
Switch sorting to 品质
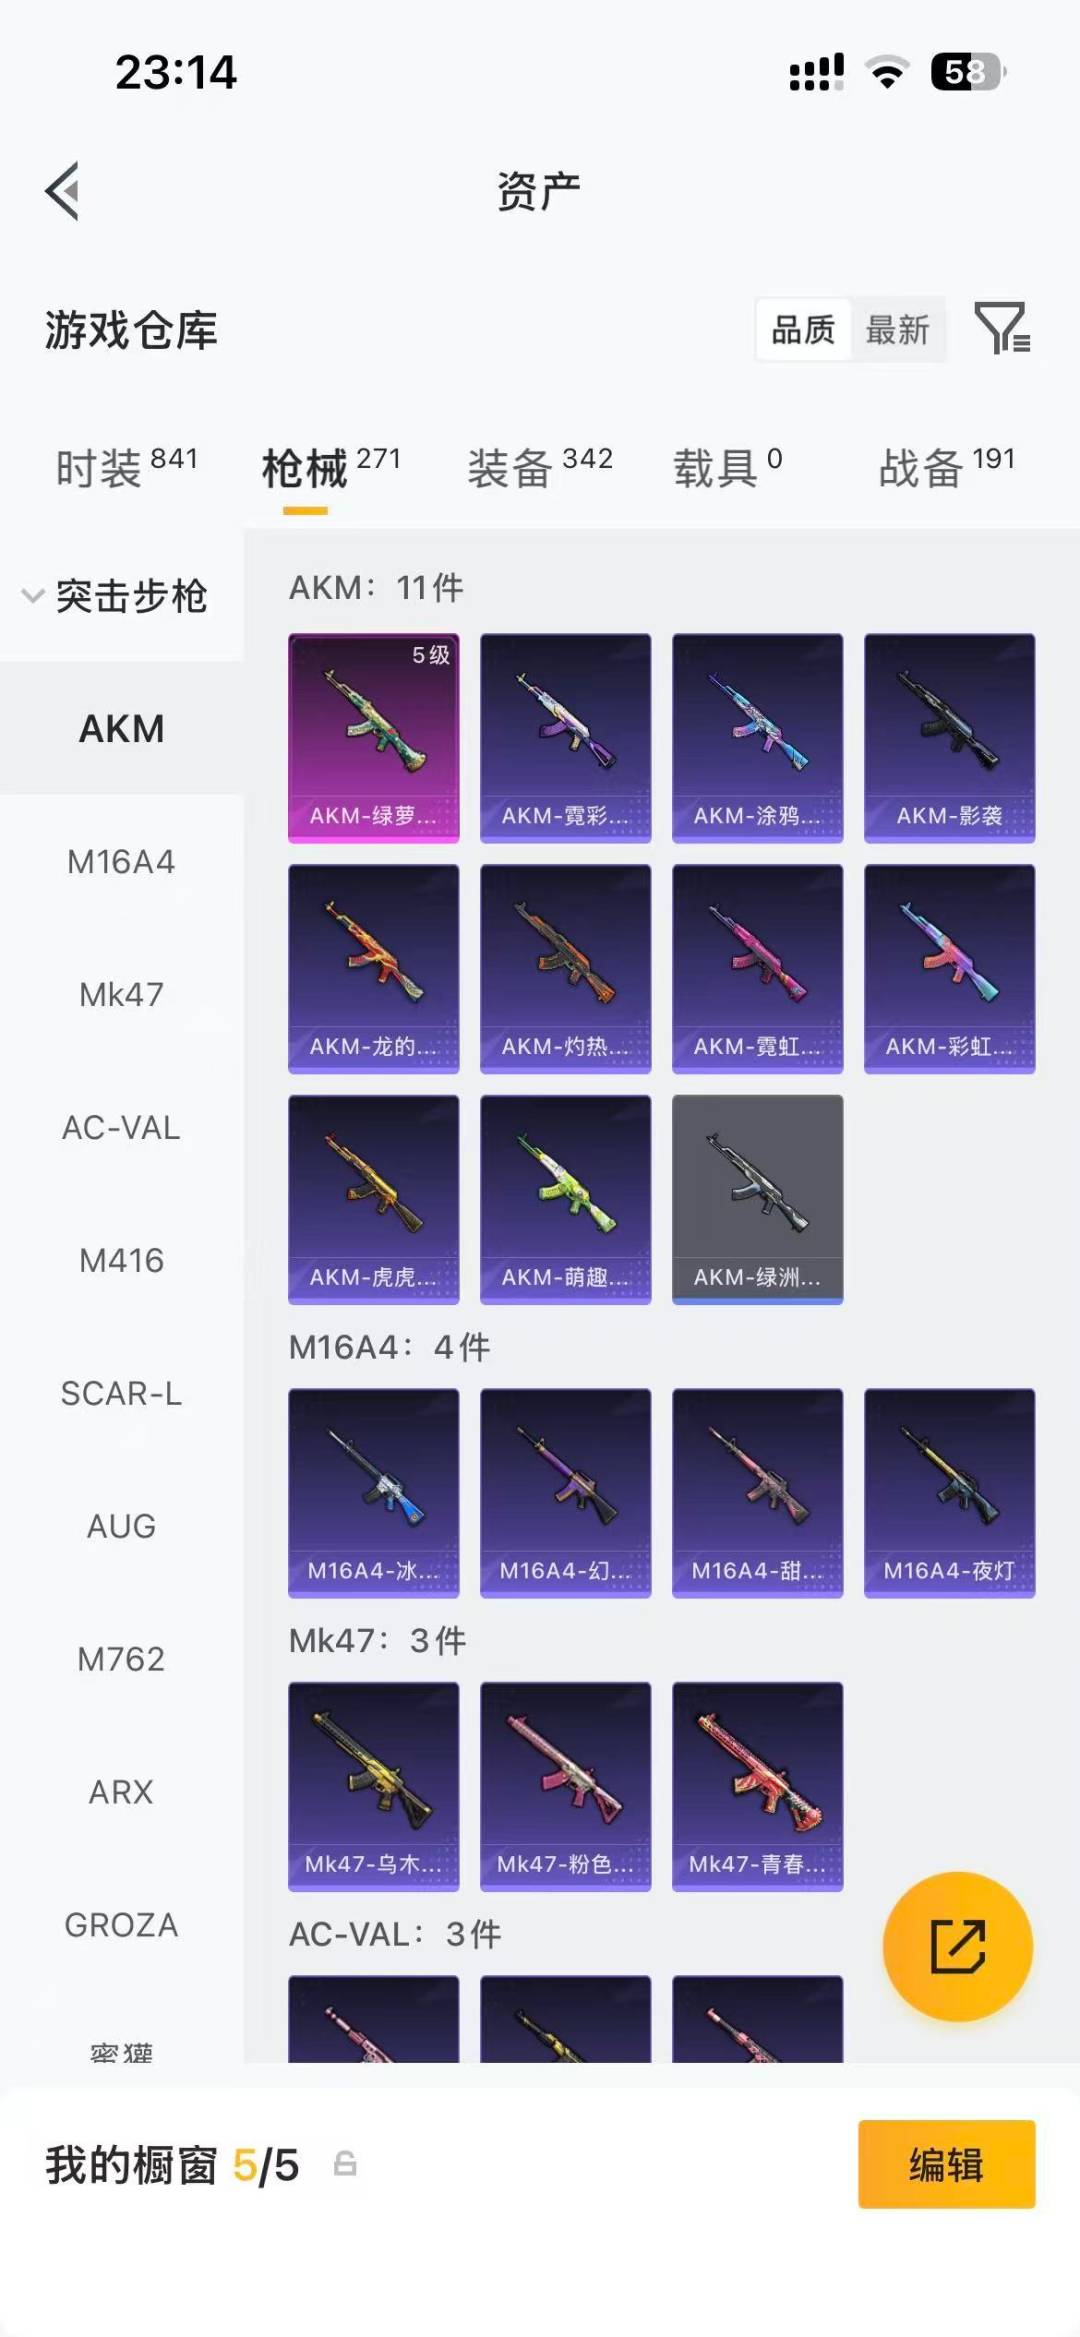click(803, 329)
